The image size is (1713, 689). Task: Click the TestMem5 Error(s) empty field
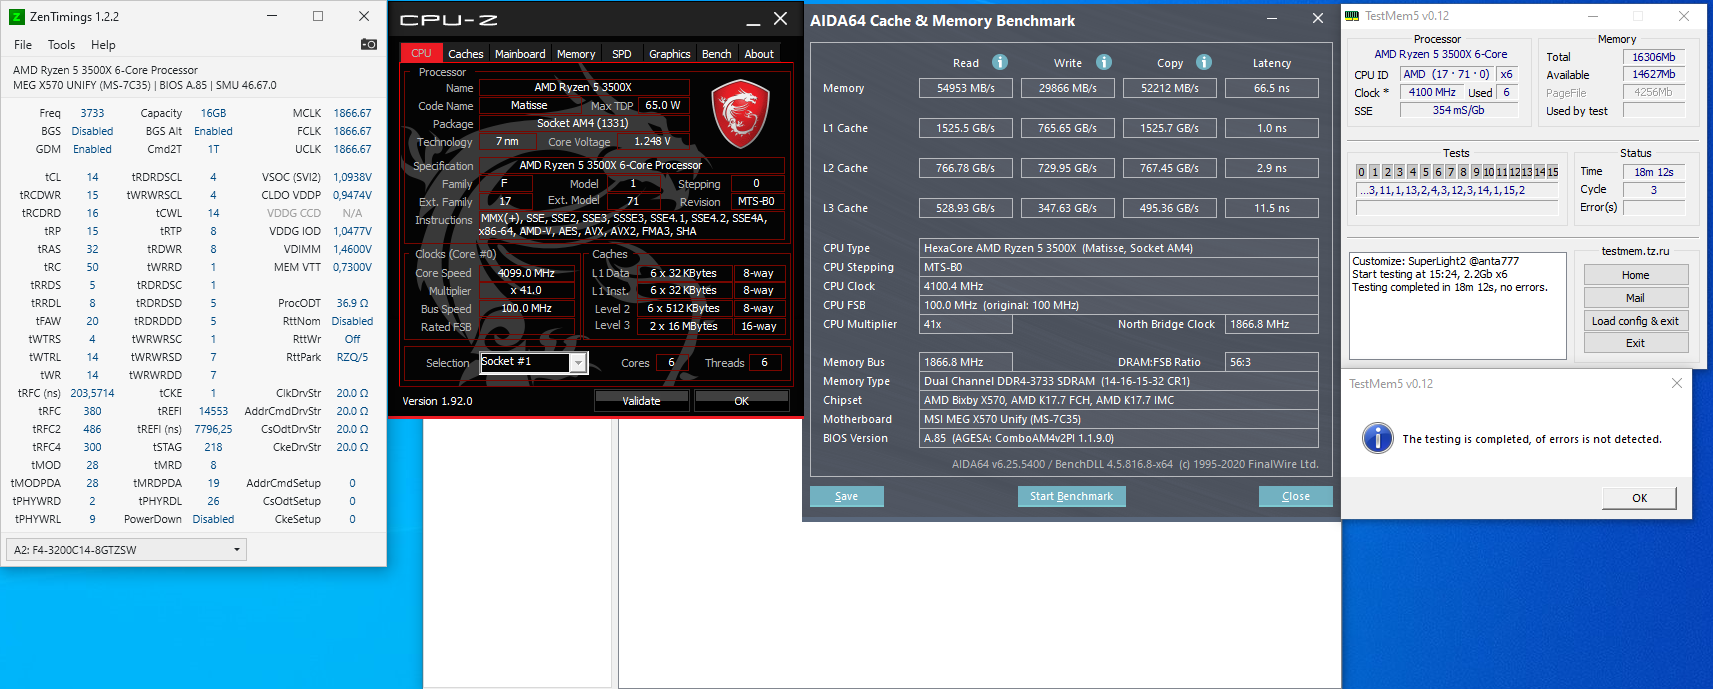[1654, 208]
